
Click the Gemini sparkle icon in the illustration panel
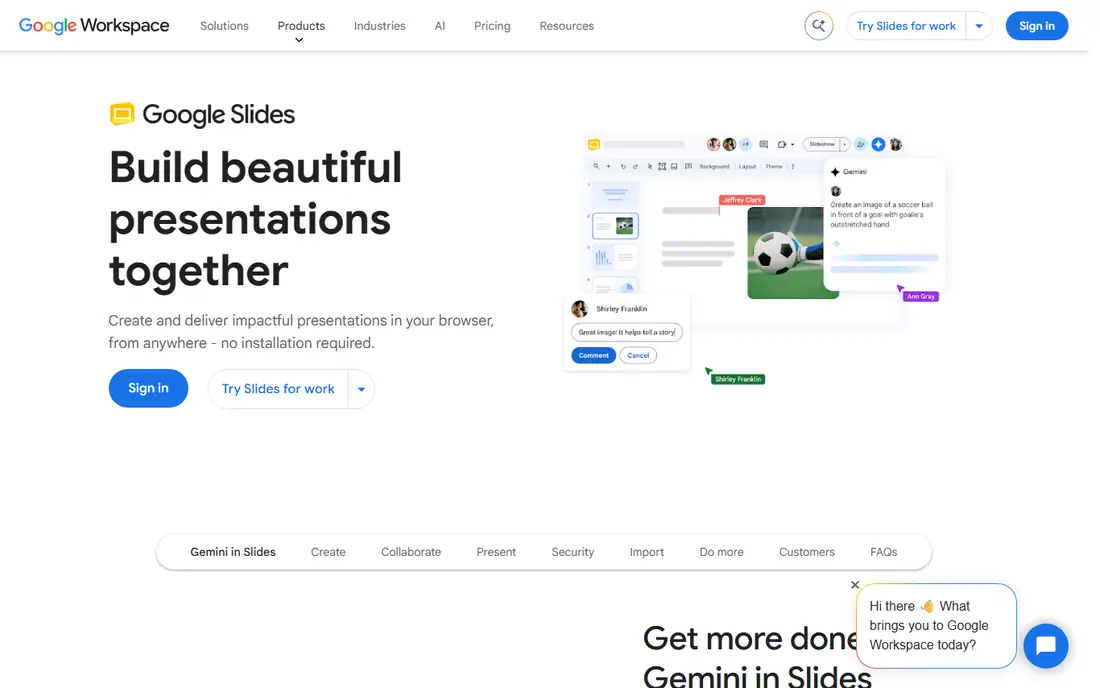[x=835, y=172]
